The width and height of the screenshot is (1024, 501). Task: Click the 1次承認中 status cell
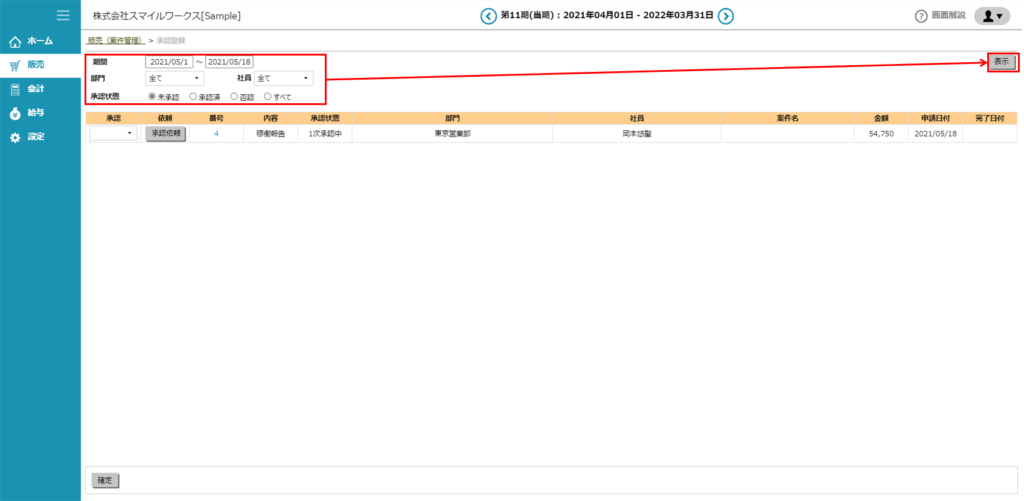tap(325, 133)
